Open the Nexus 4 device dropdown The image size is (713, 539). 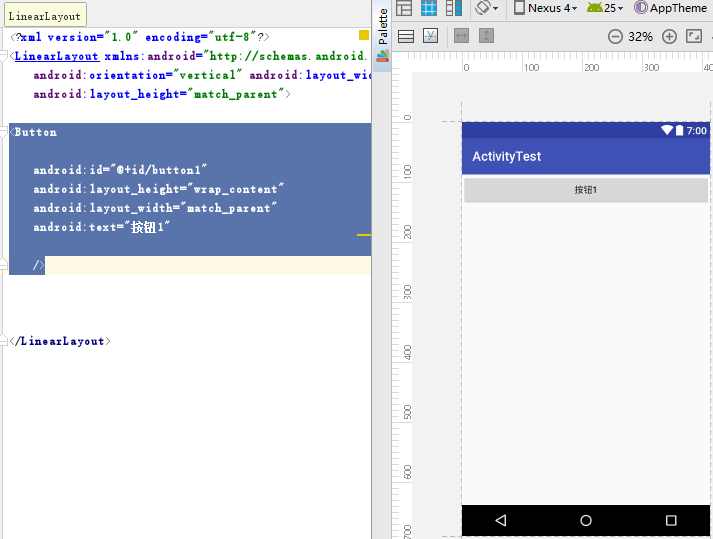tap(546, 8)
